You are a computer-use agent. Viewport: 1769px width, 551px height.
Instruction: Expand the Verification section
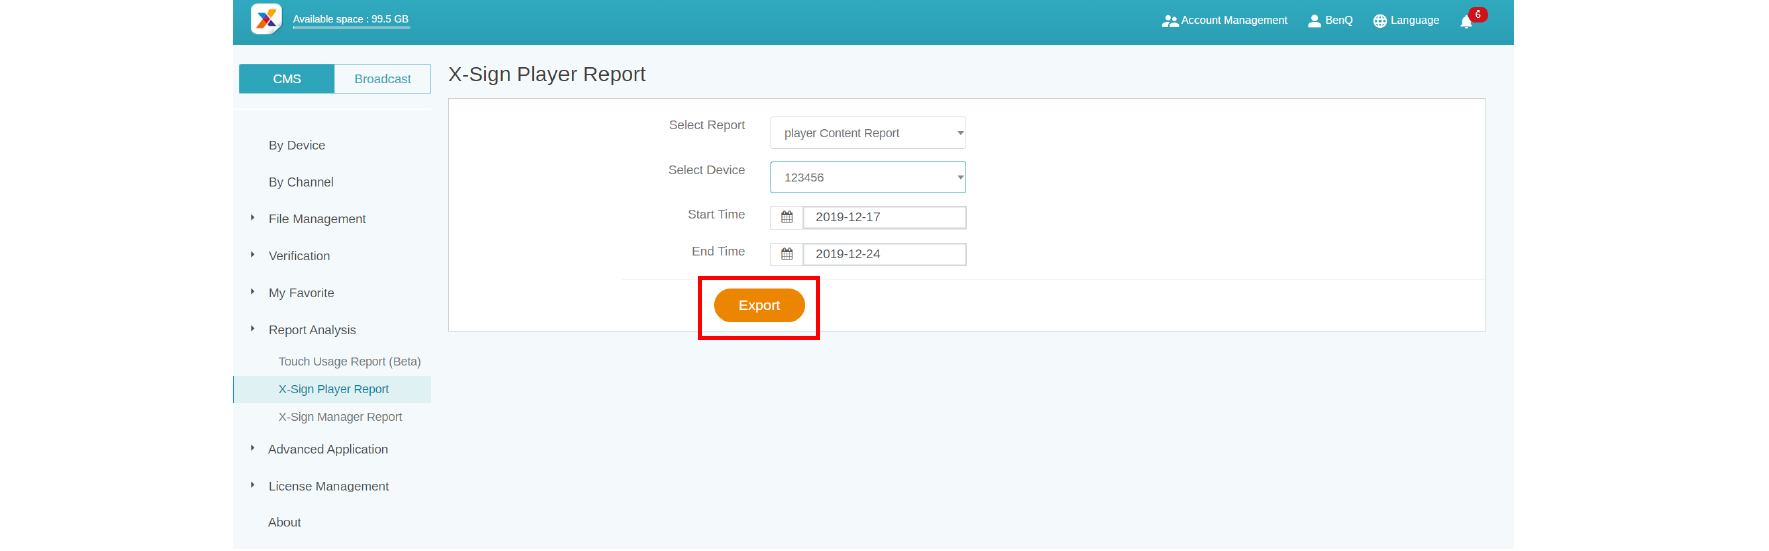coord(298,256)
